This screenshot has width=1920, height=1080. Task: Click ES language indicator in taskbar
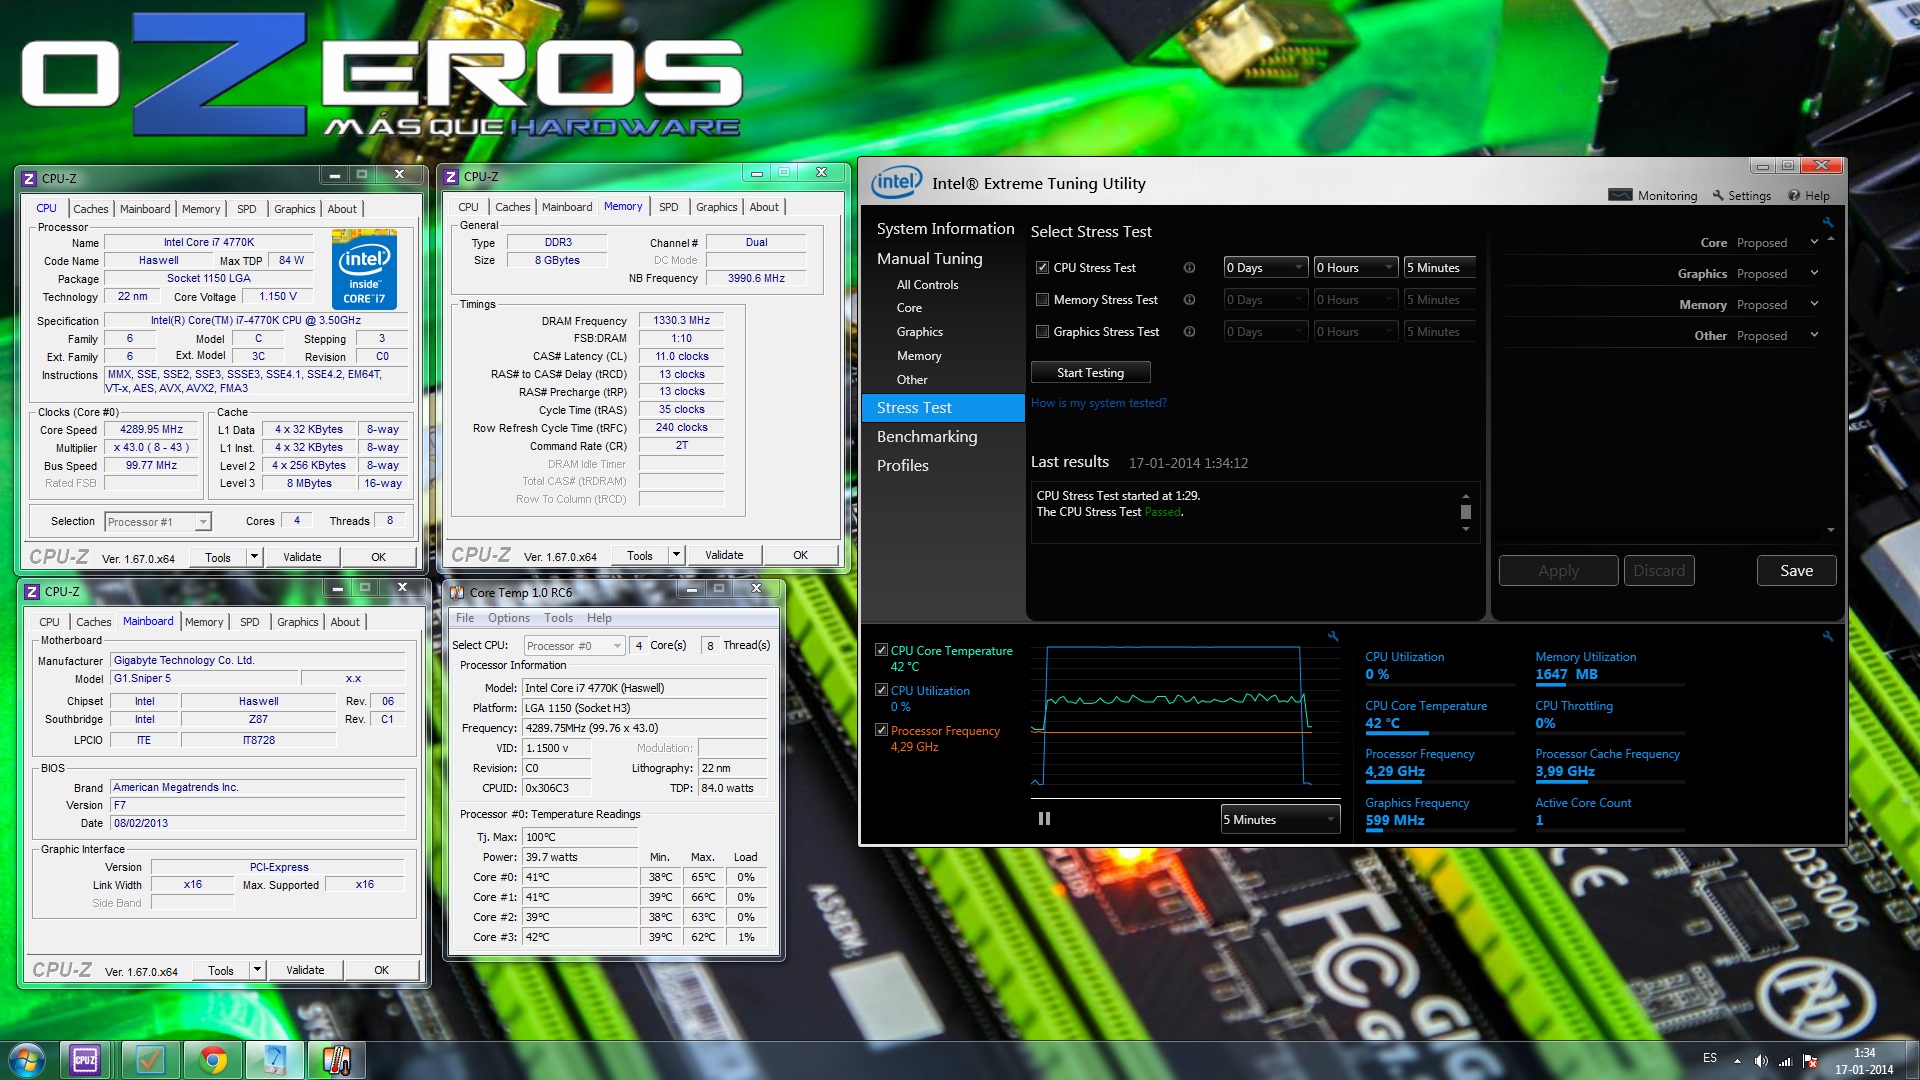pos(1710,1058)
